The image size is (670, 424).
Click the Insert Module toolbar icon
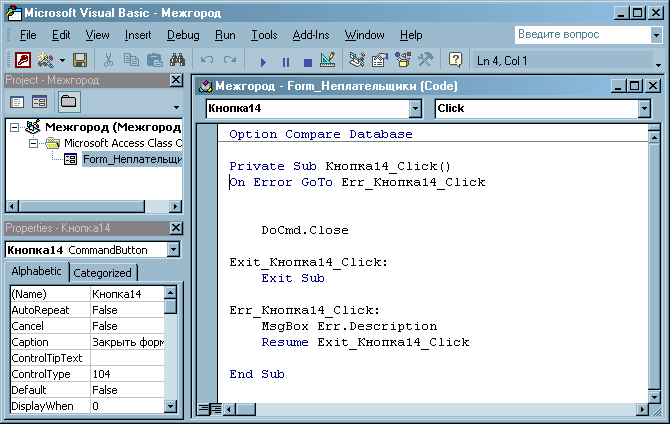[45, 60]
